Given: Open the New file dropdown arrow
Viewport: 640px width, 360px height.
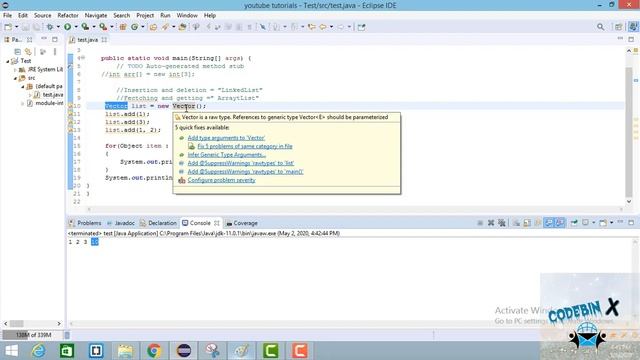Looking at the screenshot, I should pyautogui.click(x=16, y=27).
